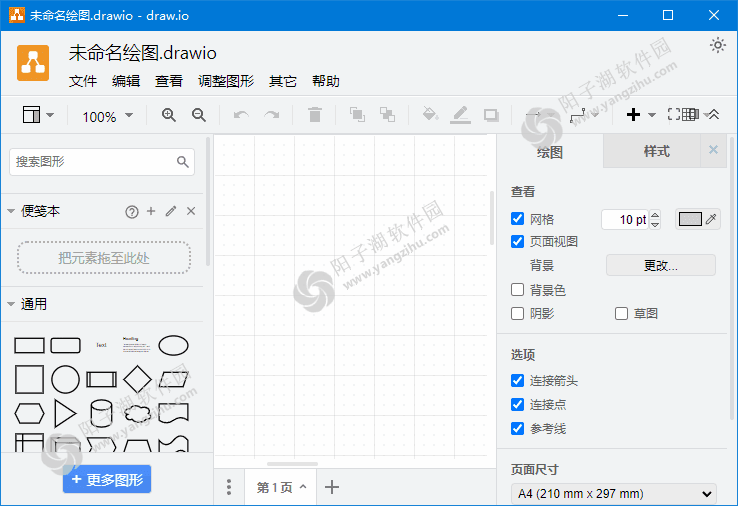738x506 pixels.
Task: Select the diamond shape in General
Action: point(137,379)
